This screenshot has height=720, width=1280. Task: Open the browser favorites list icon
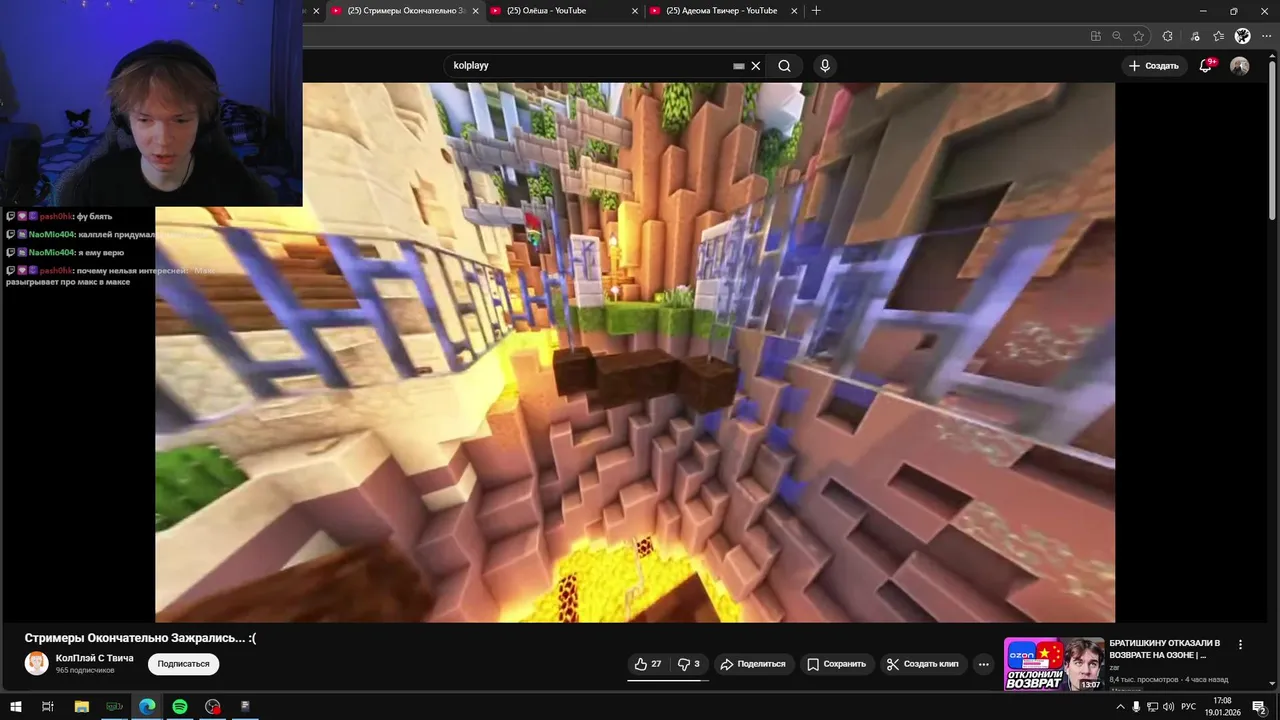pyautogui.click(x=1218, y=36)
